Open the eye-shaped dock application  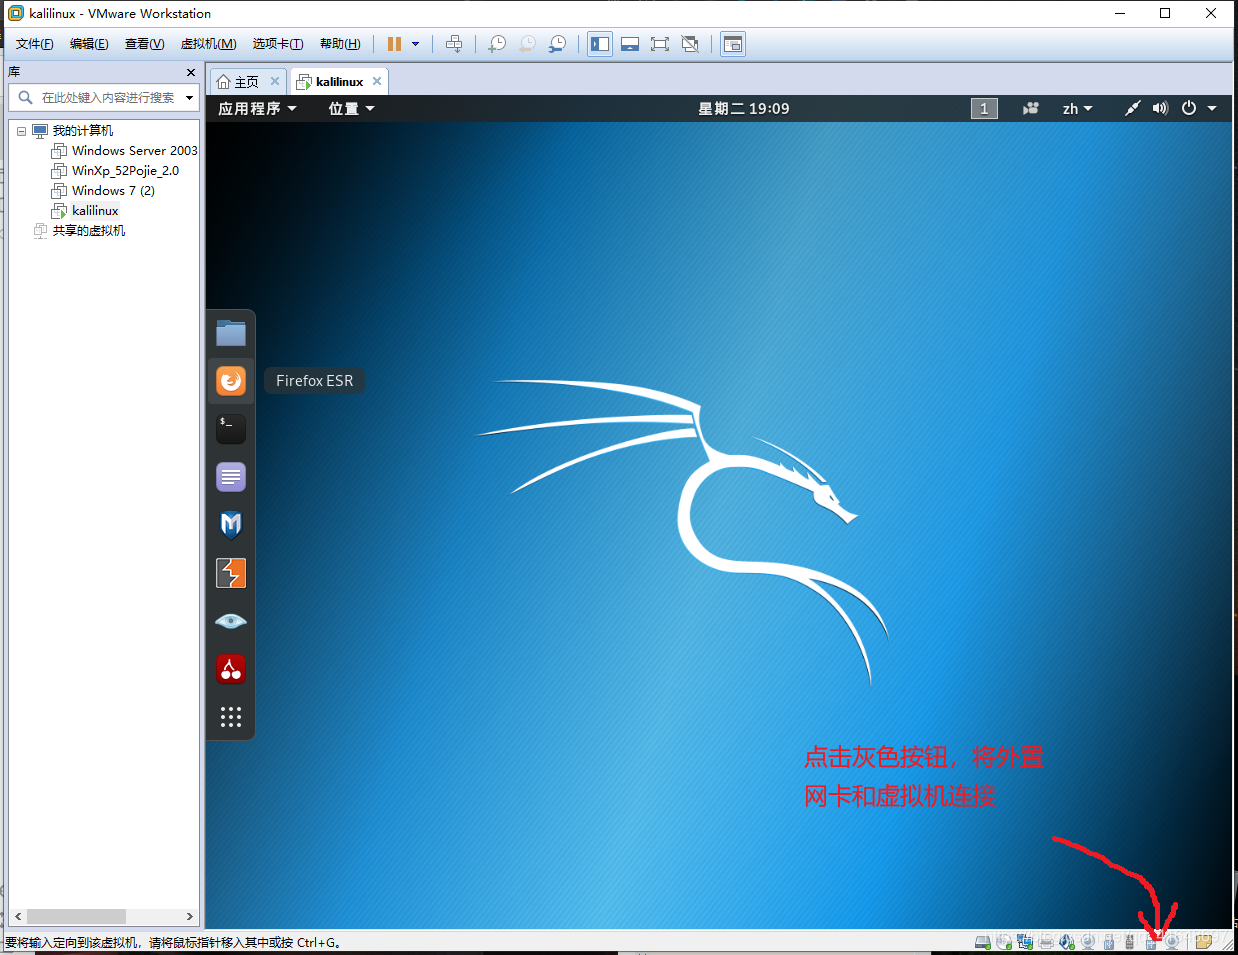click(231, 621)
